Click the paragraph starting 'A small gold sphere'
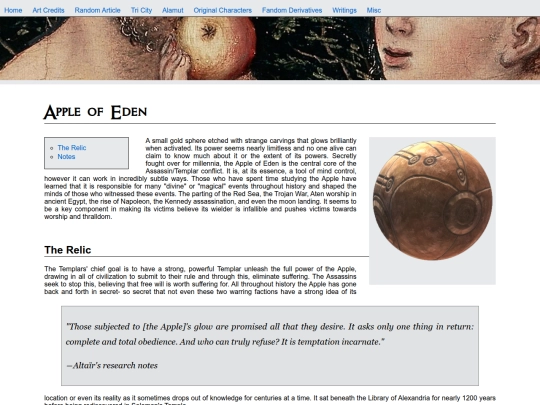The height and width of the screenshot is (405, 540). pyautogui.click(x=200, y=178)
